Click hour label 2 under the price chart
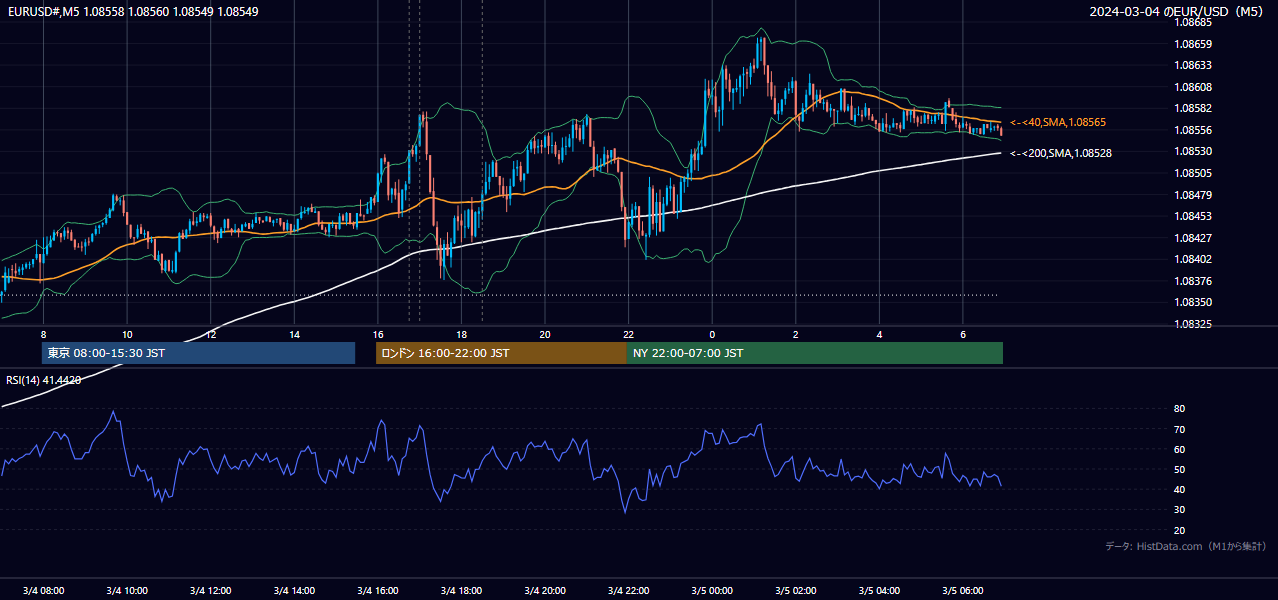 (796, 334)
